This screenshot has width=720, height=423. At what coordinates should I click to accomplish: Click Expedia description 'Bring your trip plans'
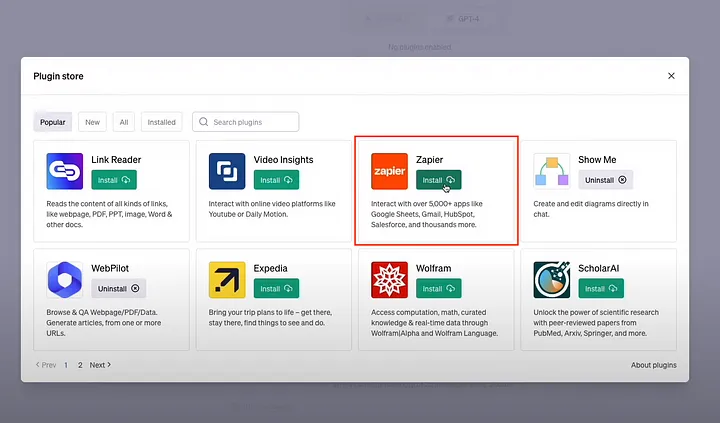(x=270, y=317)
